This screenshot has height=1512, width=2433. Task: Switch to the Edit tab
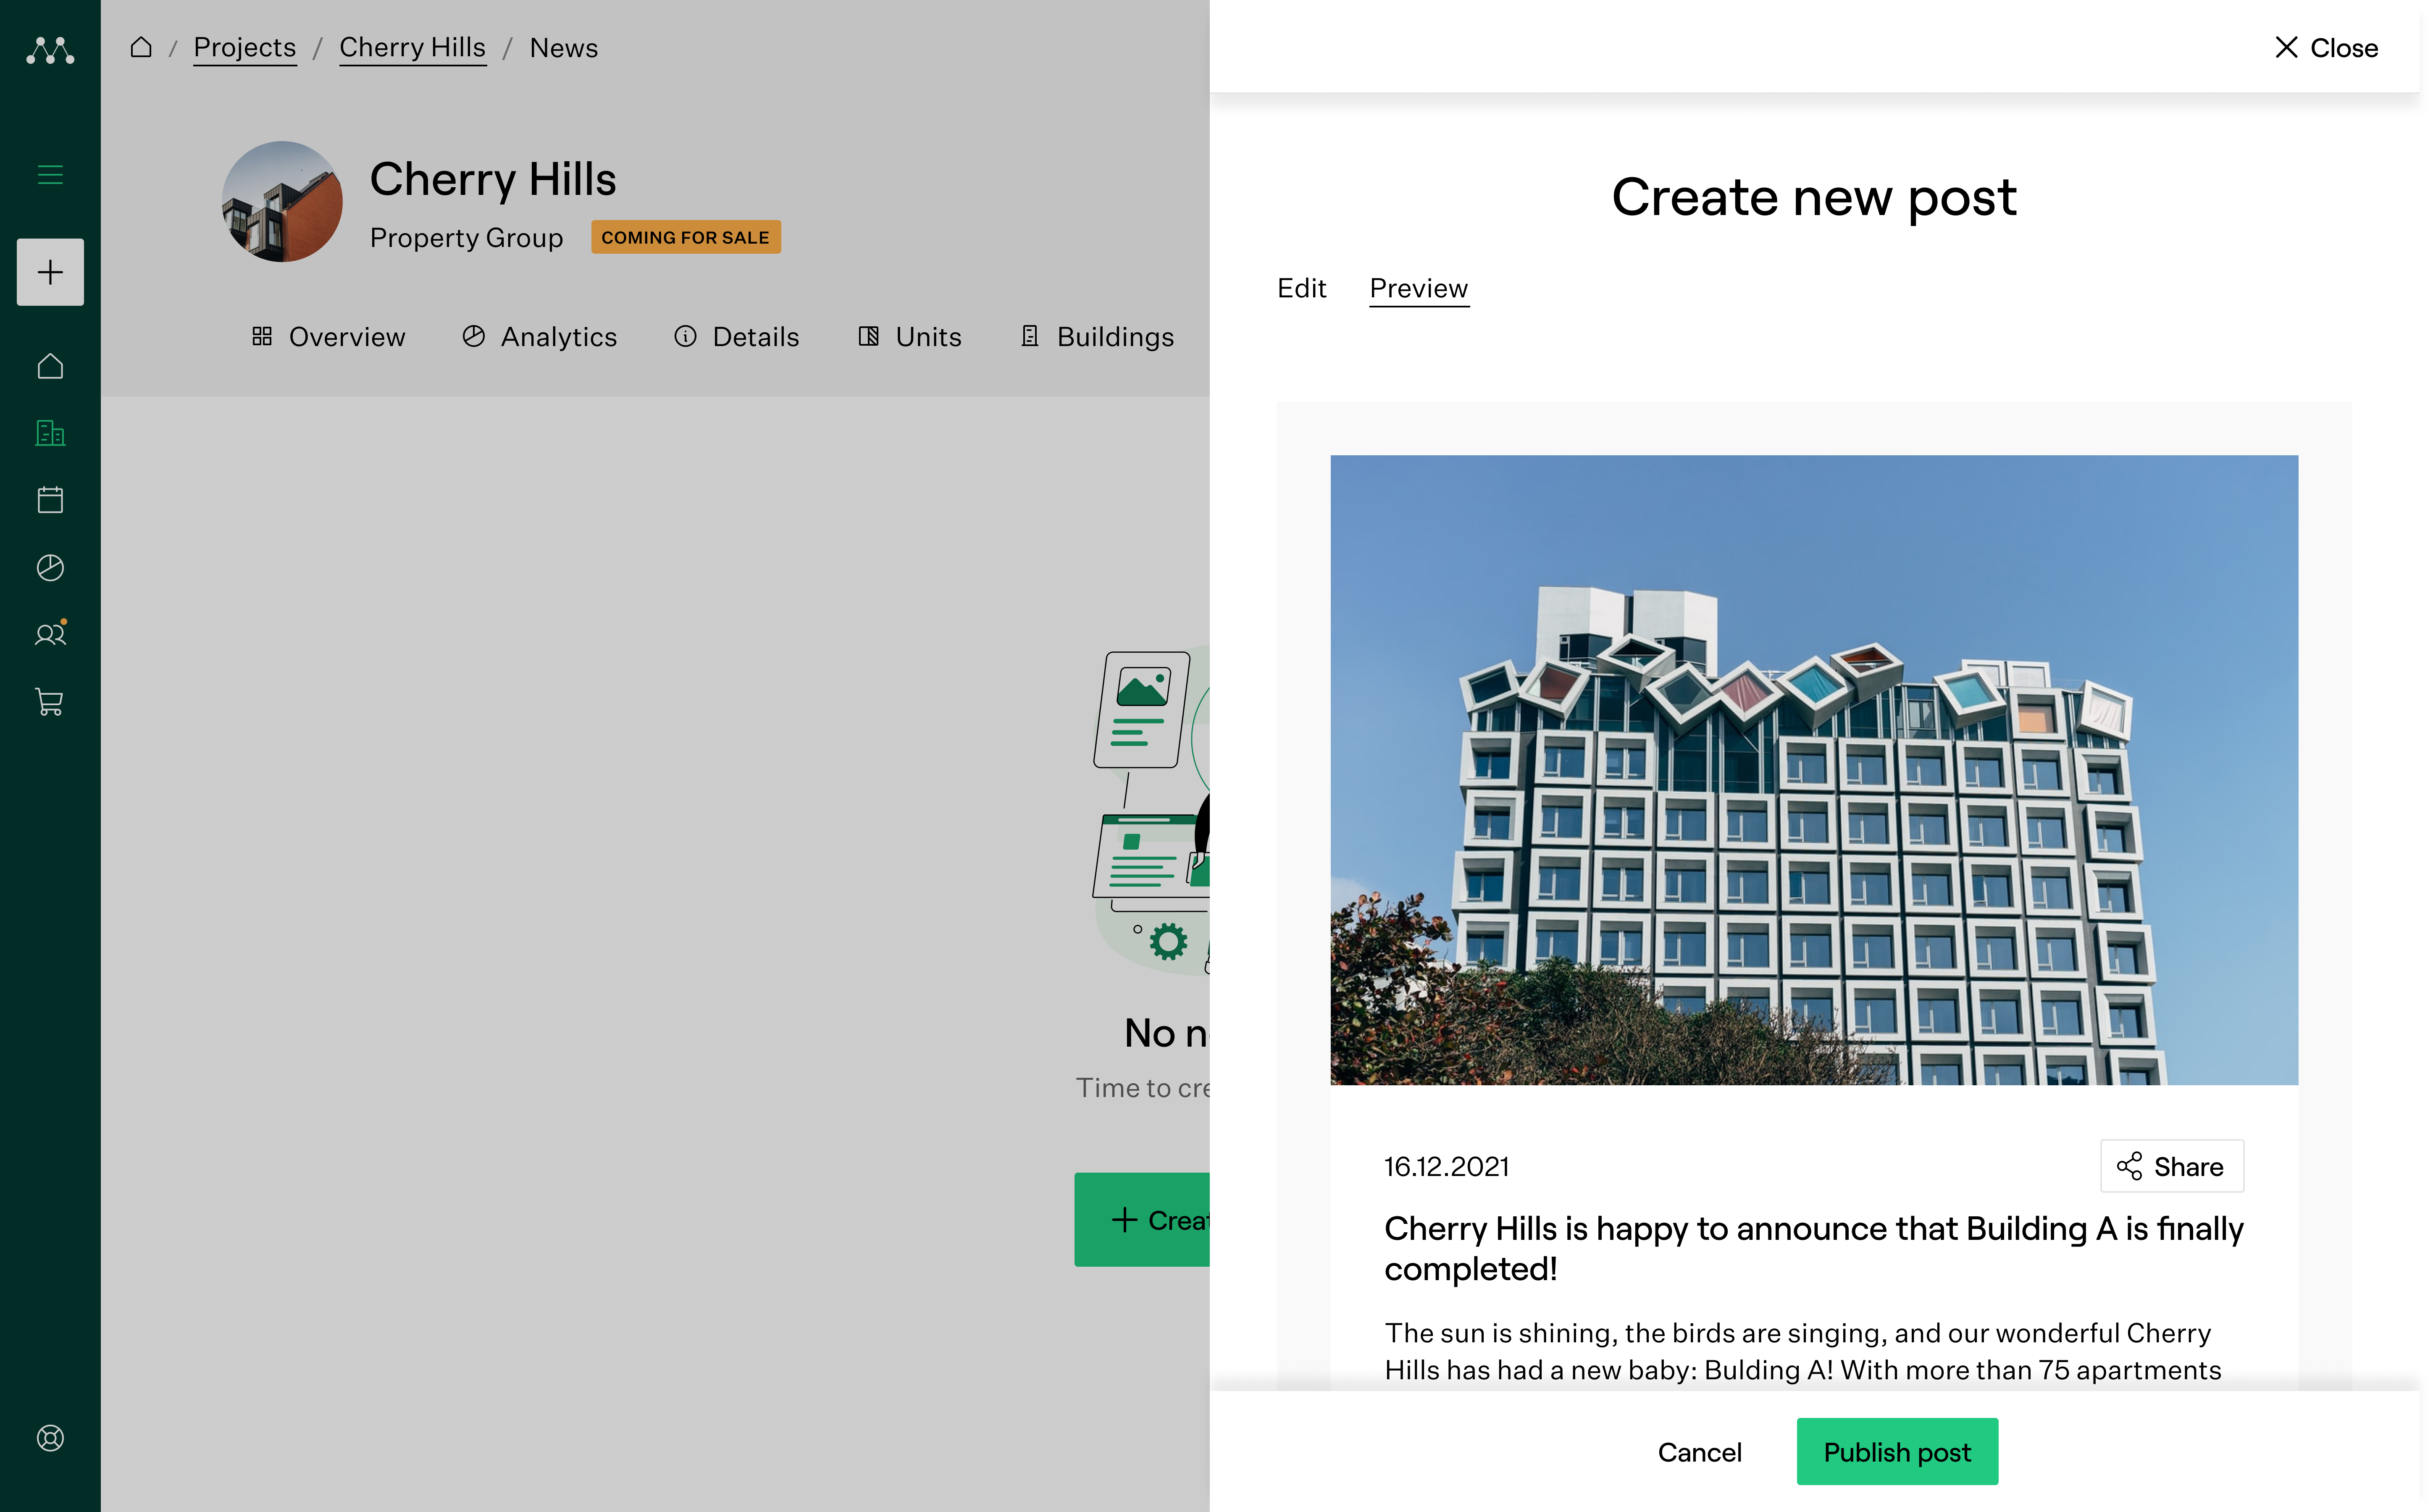tap(1302, 289)
